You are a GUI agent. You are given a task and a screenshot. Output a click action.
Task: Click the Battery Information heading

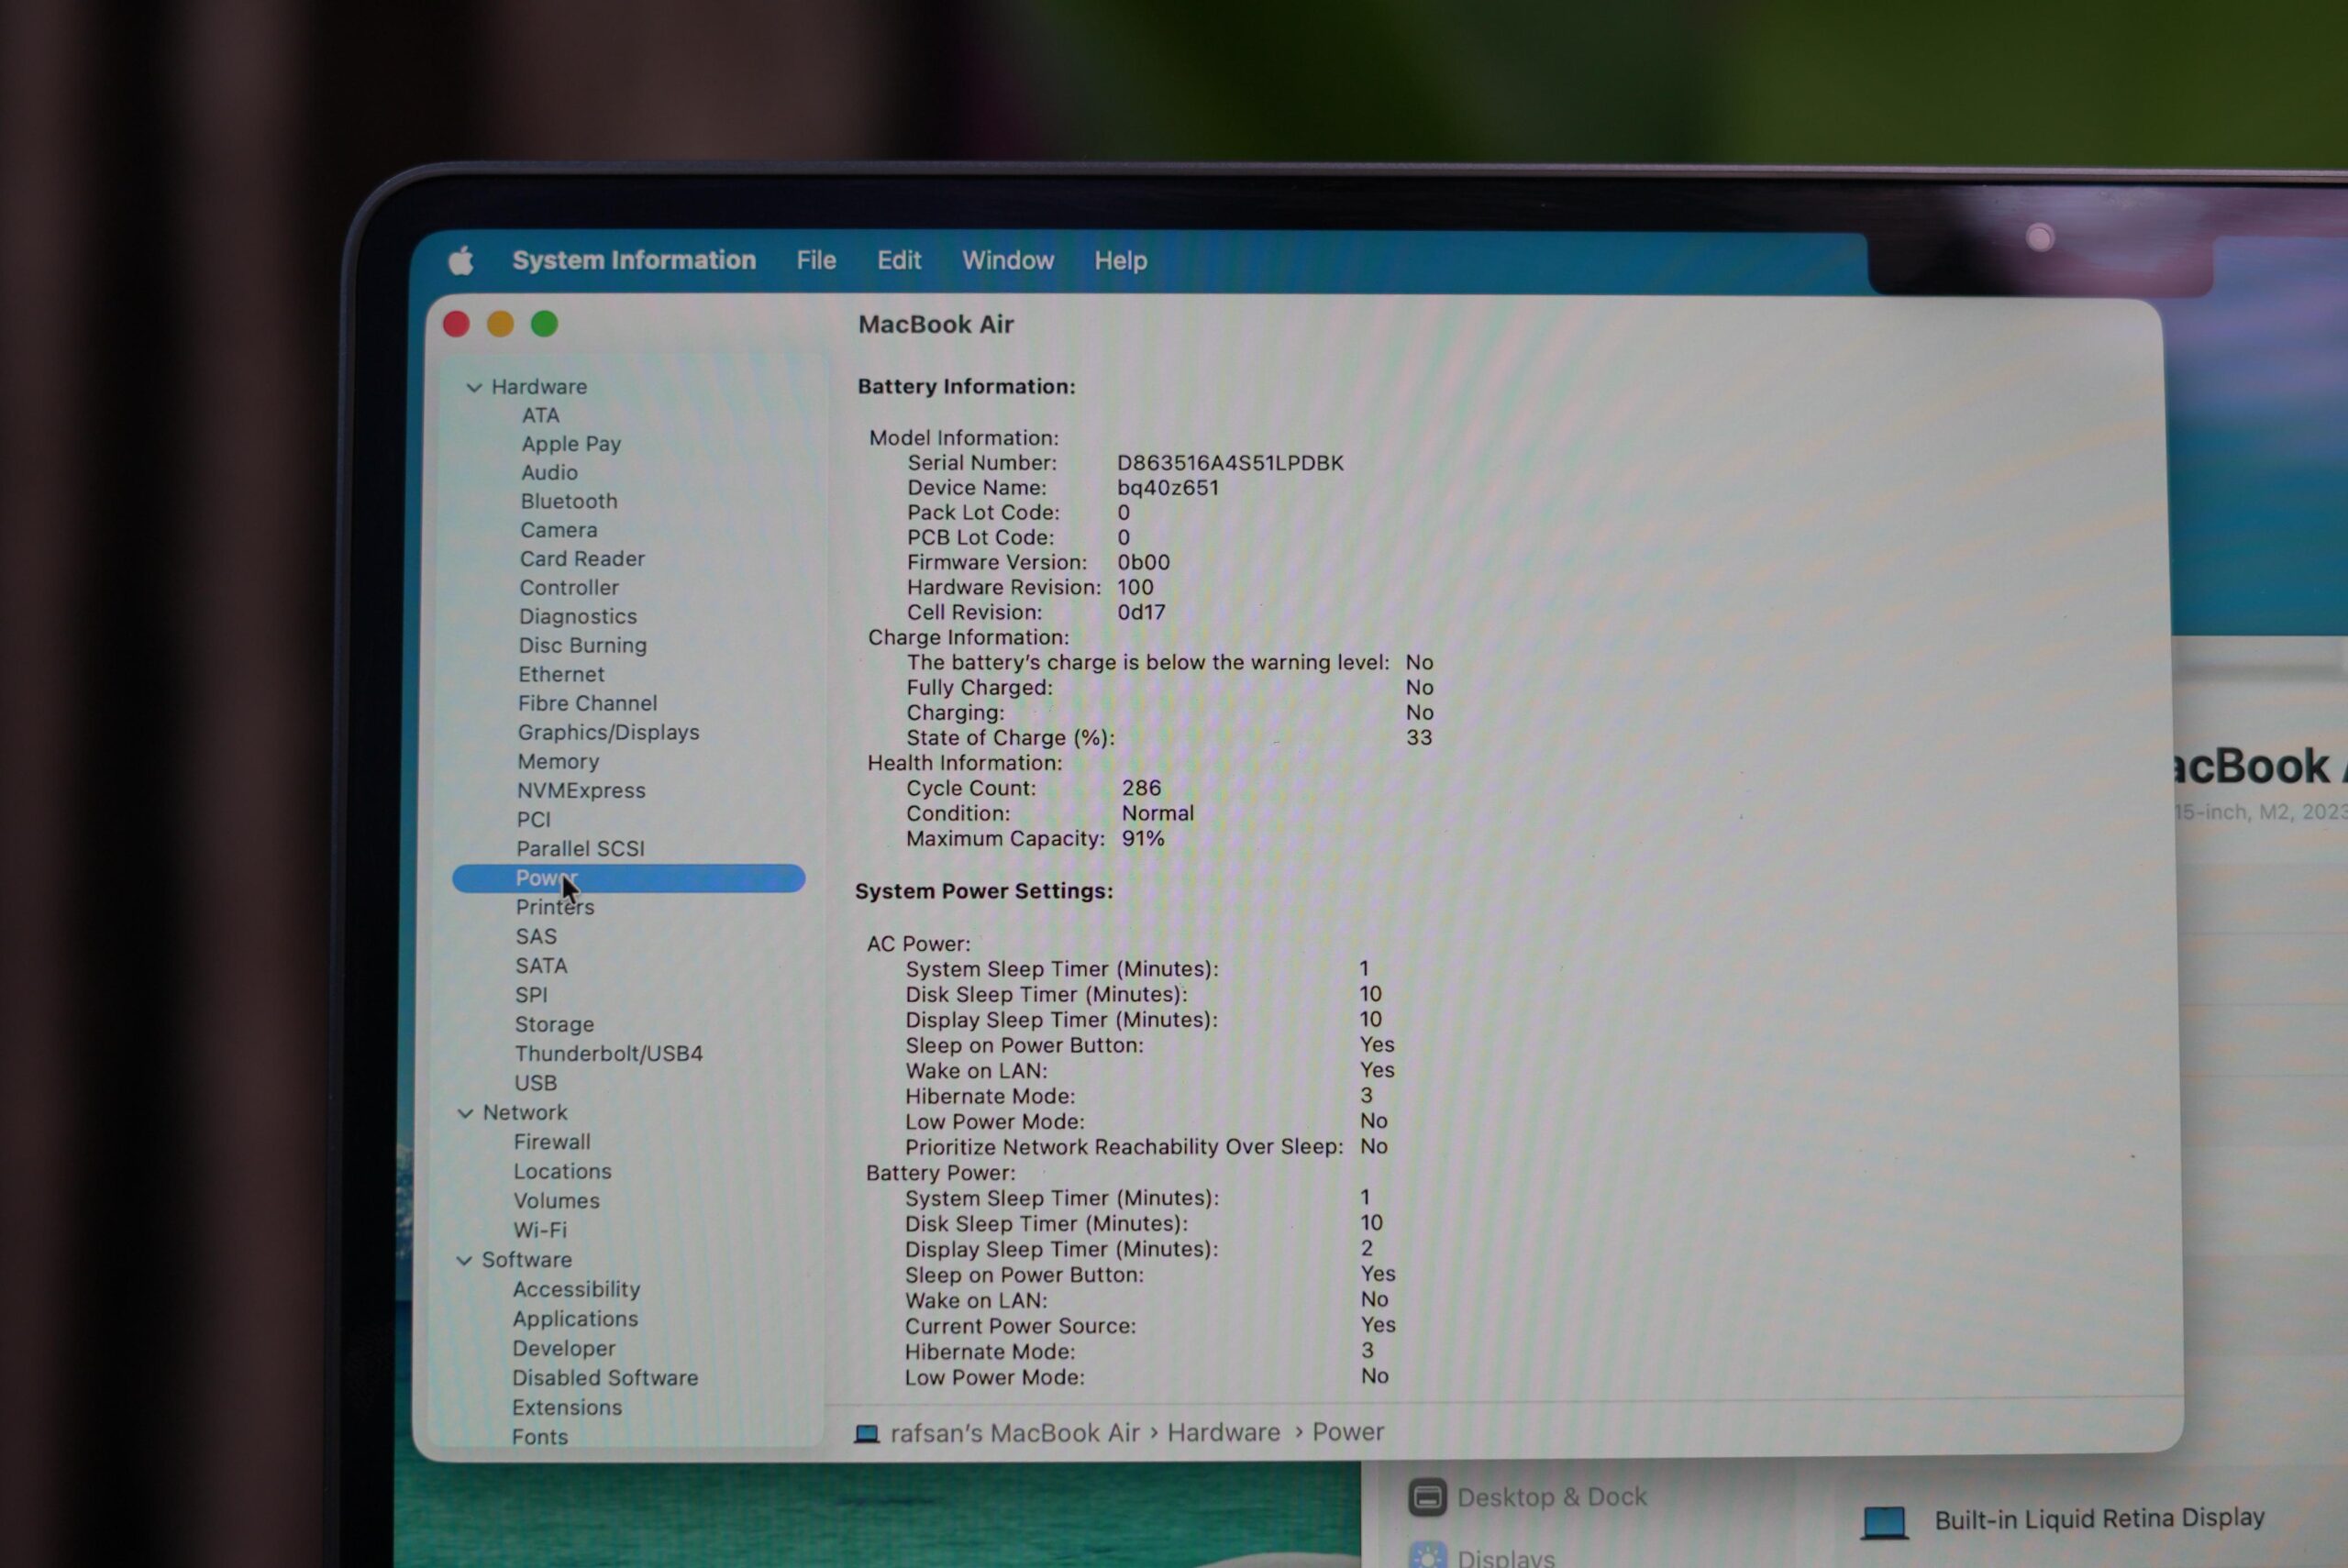[x=966, y=387]
